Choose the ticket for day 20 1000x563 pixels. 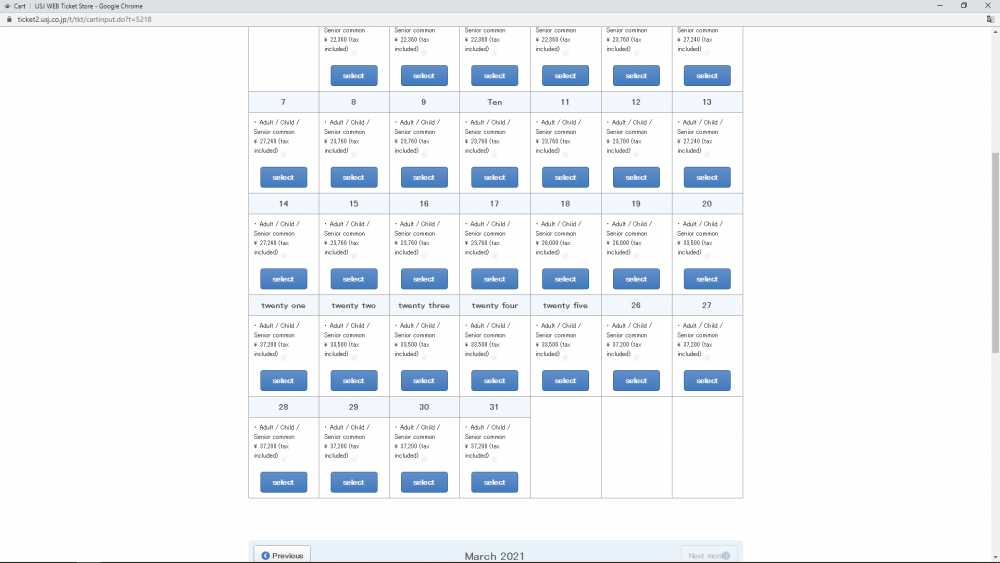click(707, 279)
